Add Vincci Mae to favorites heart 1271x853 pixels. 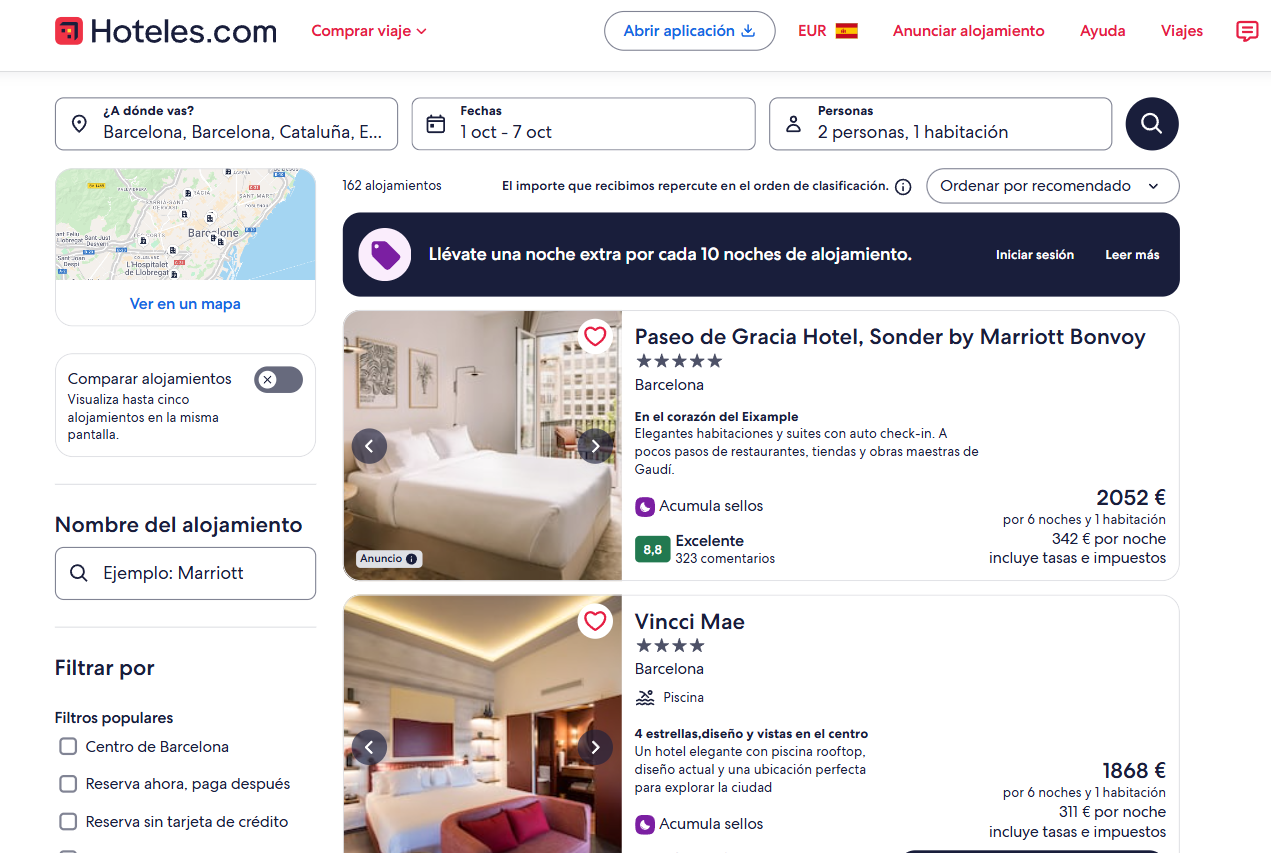pyautogui.click(x=595, y=621)
